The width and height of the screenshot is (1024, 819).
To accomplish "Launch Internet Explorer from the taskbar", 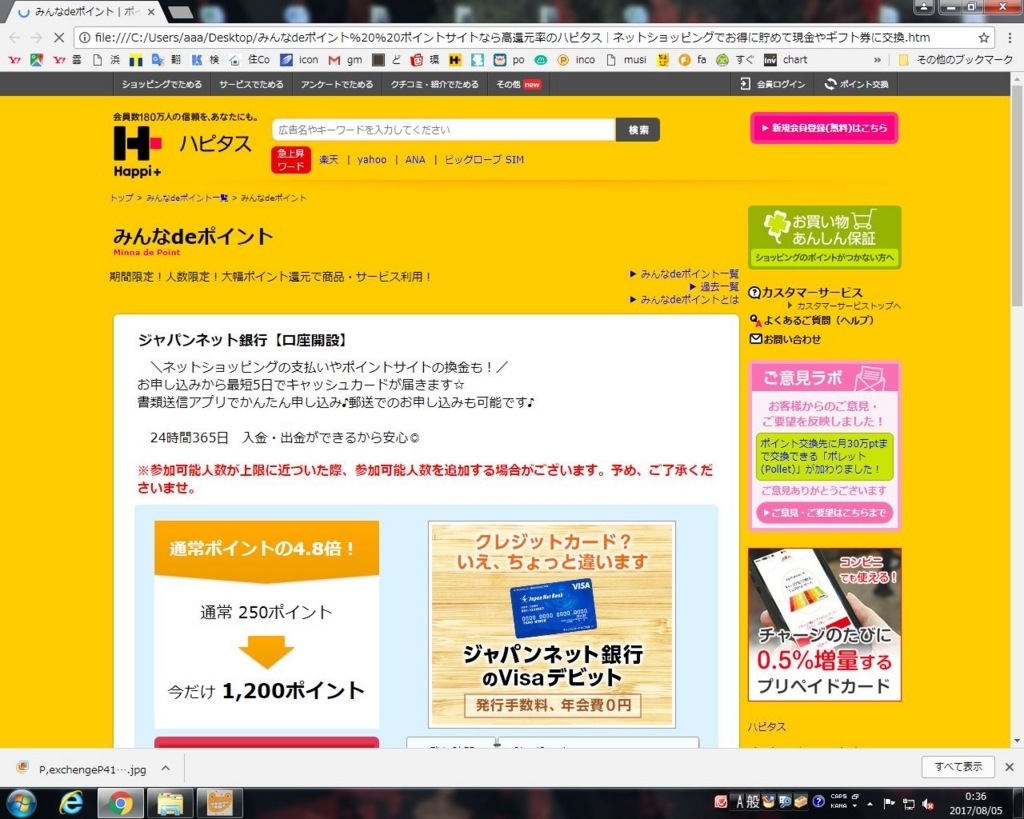I will tap(71, 803).
